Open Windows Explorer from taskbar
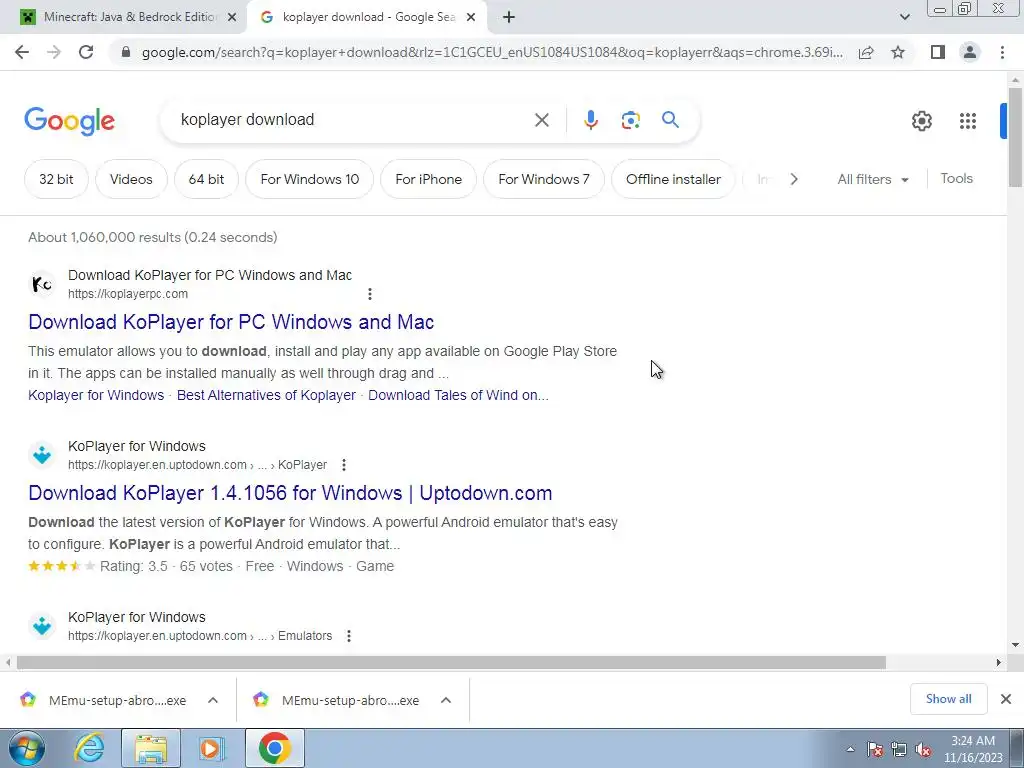The width and height of the screenshot is (1024, 768). [151, 748]
